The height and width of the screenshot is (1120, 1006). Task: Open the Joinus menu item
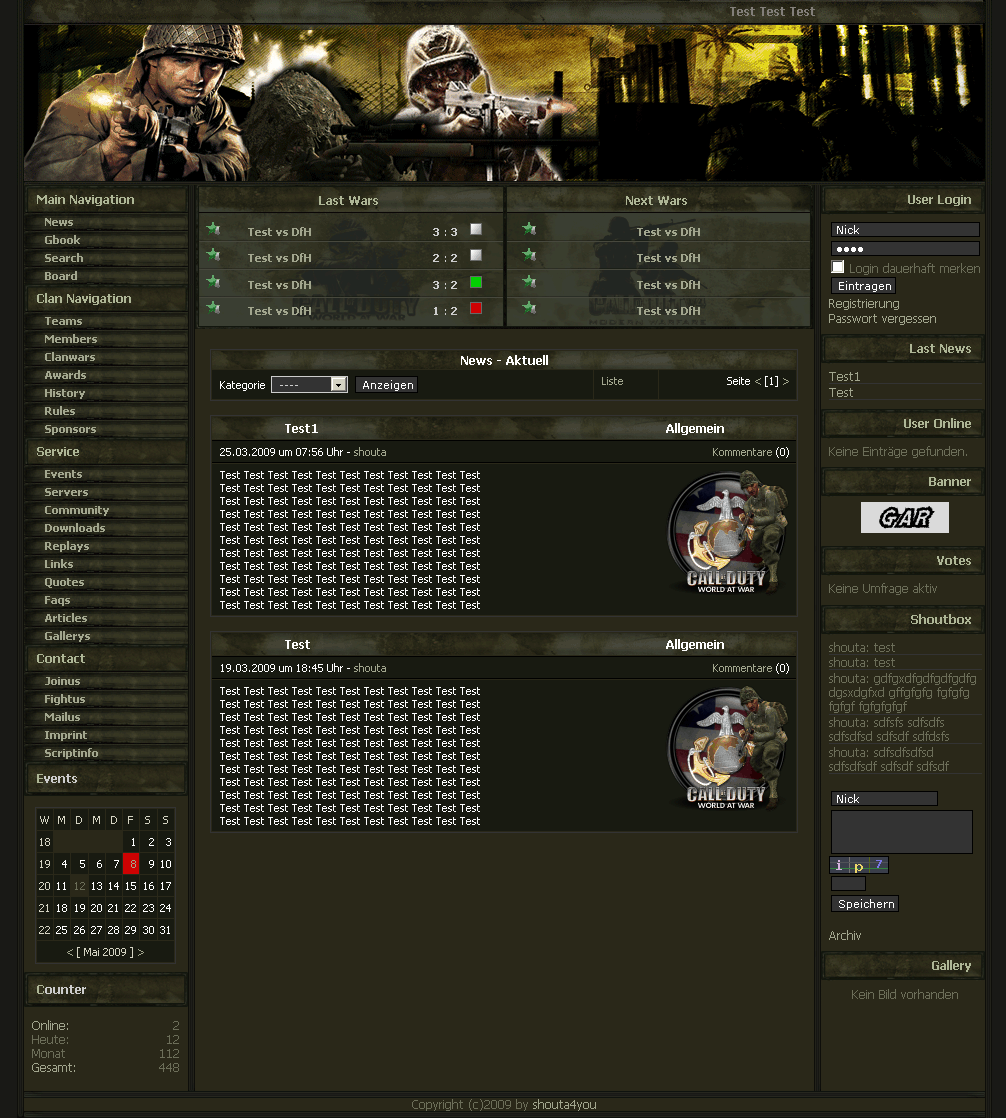pos(62,681)
